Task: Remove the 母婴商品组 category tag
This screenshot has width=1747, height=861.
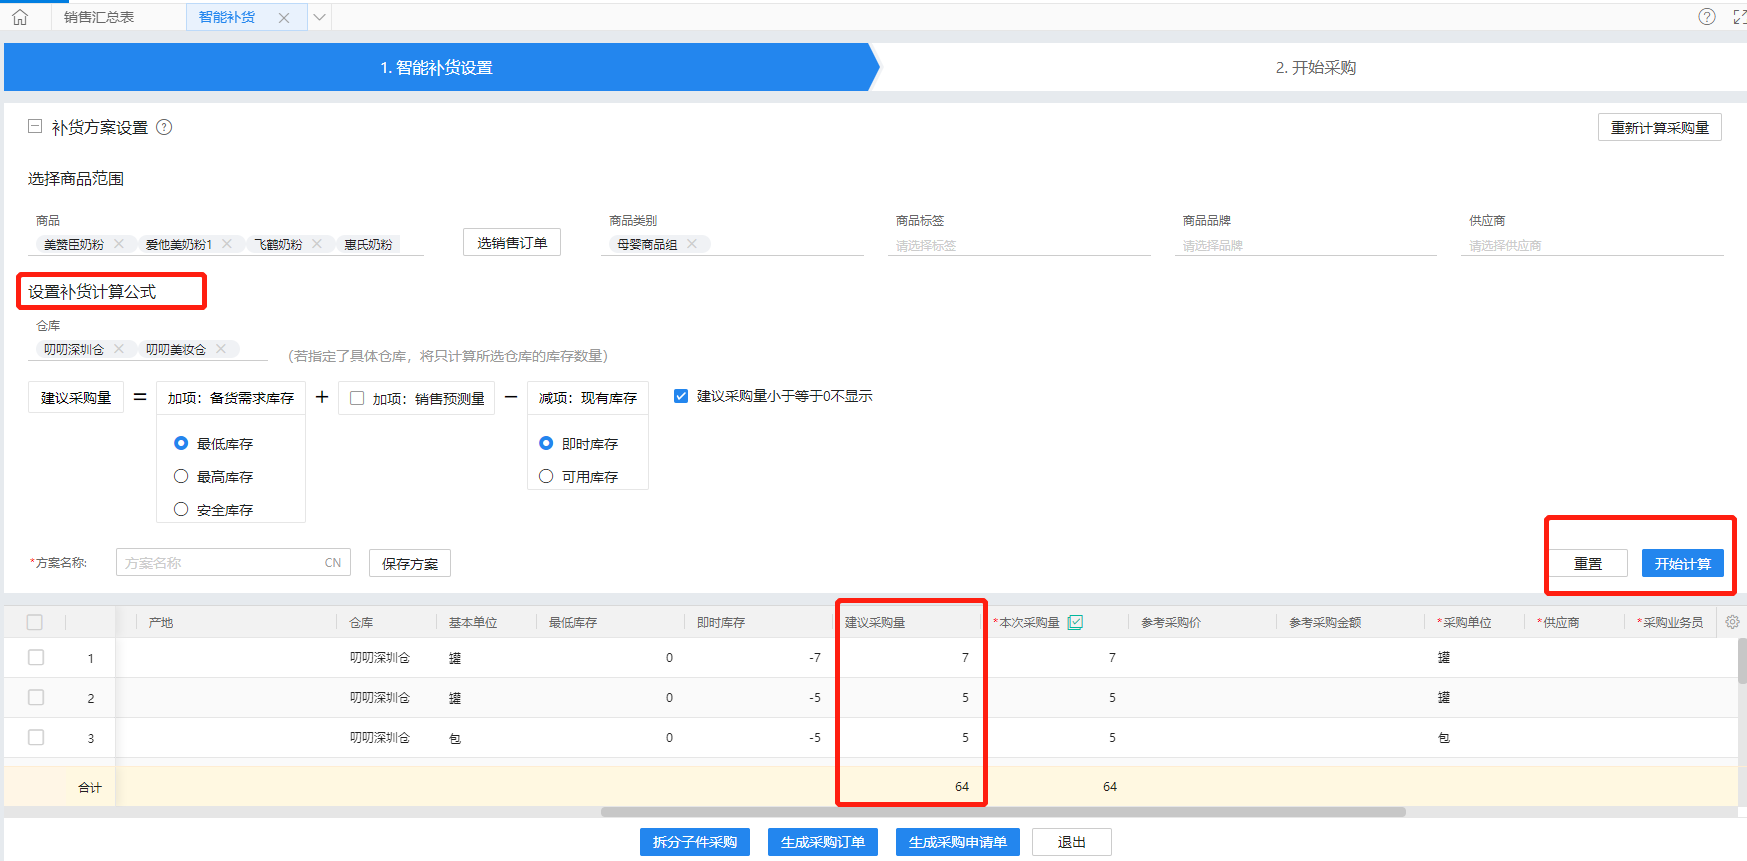Action: [x=692, y=244]
